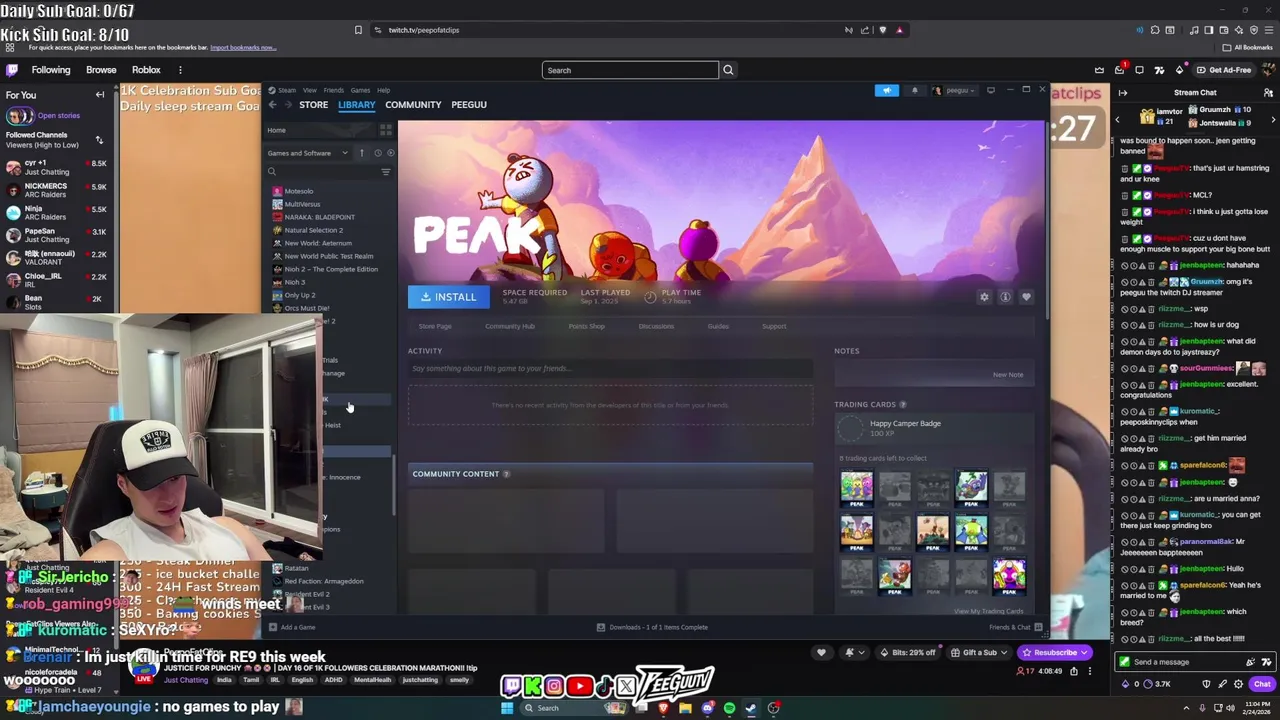Image resolution: width=1280 pixels, height=720 pixels.
Task: Open the Twitch Browse page
Action: 101,70
